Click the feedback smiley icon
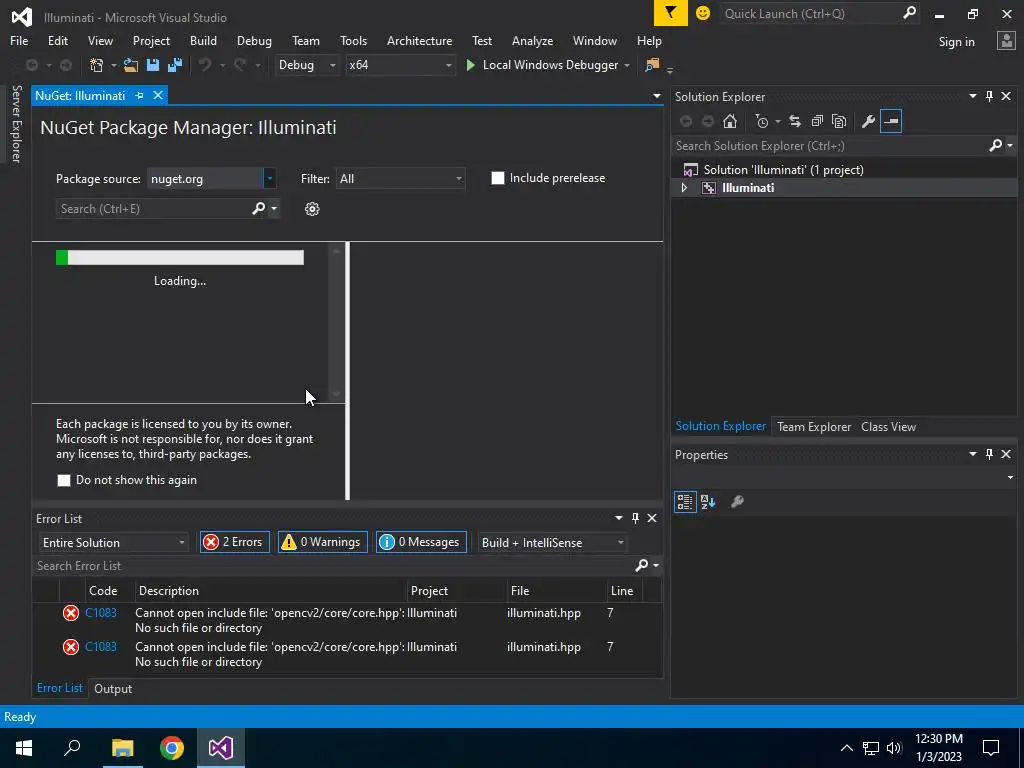The image size is (1024, 768). tap(703, 13)
